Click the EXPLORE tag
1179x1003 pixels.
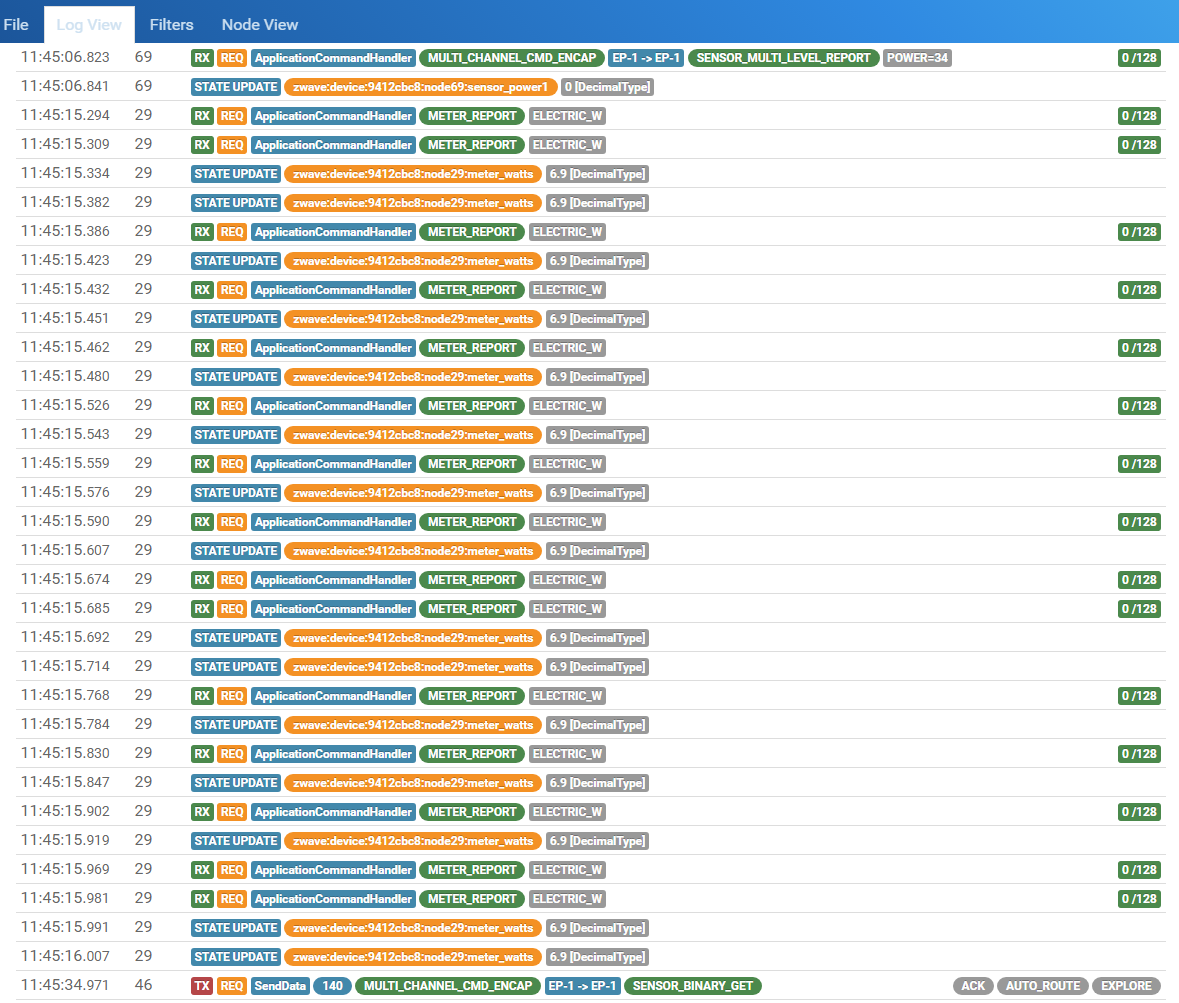point(1126,986)
